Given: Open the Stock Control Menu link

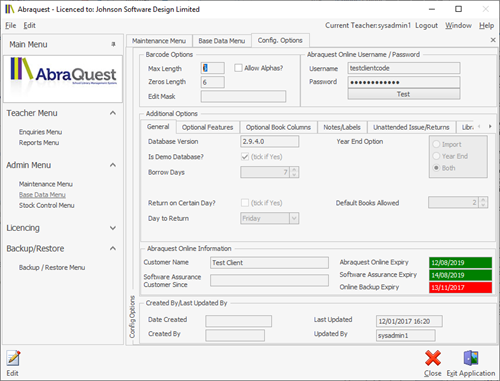Looking at the screenshot, I should point(47,205).
